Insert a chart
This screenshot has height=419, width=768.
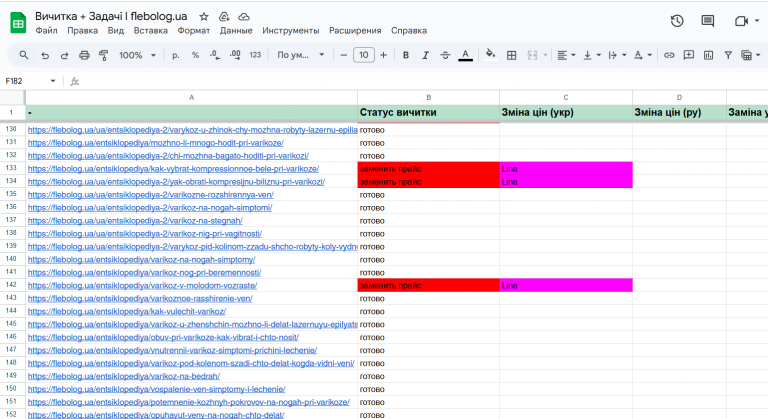click(708, 55)
